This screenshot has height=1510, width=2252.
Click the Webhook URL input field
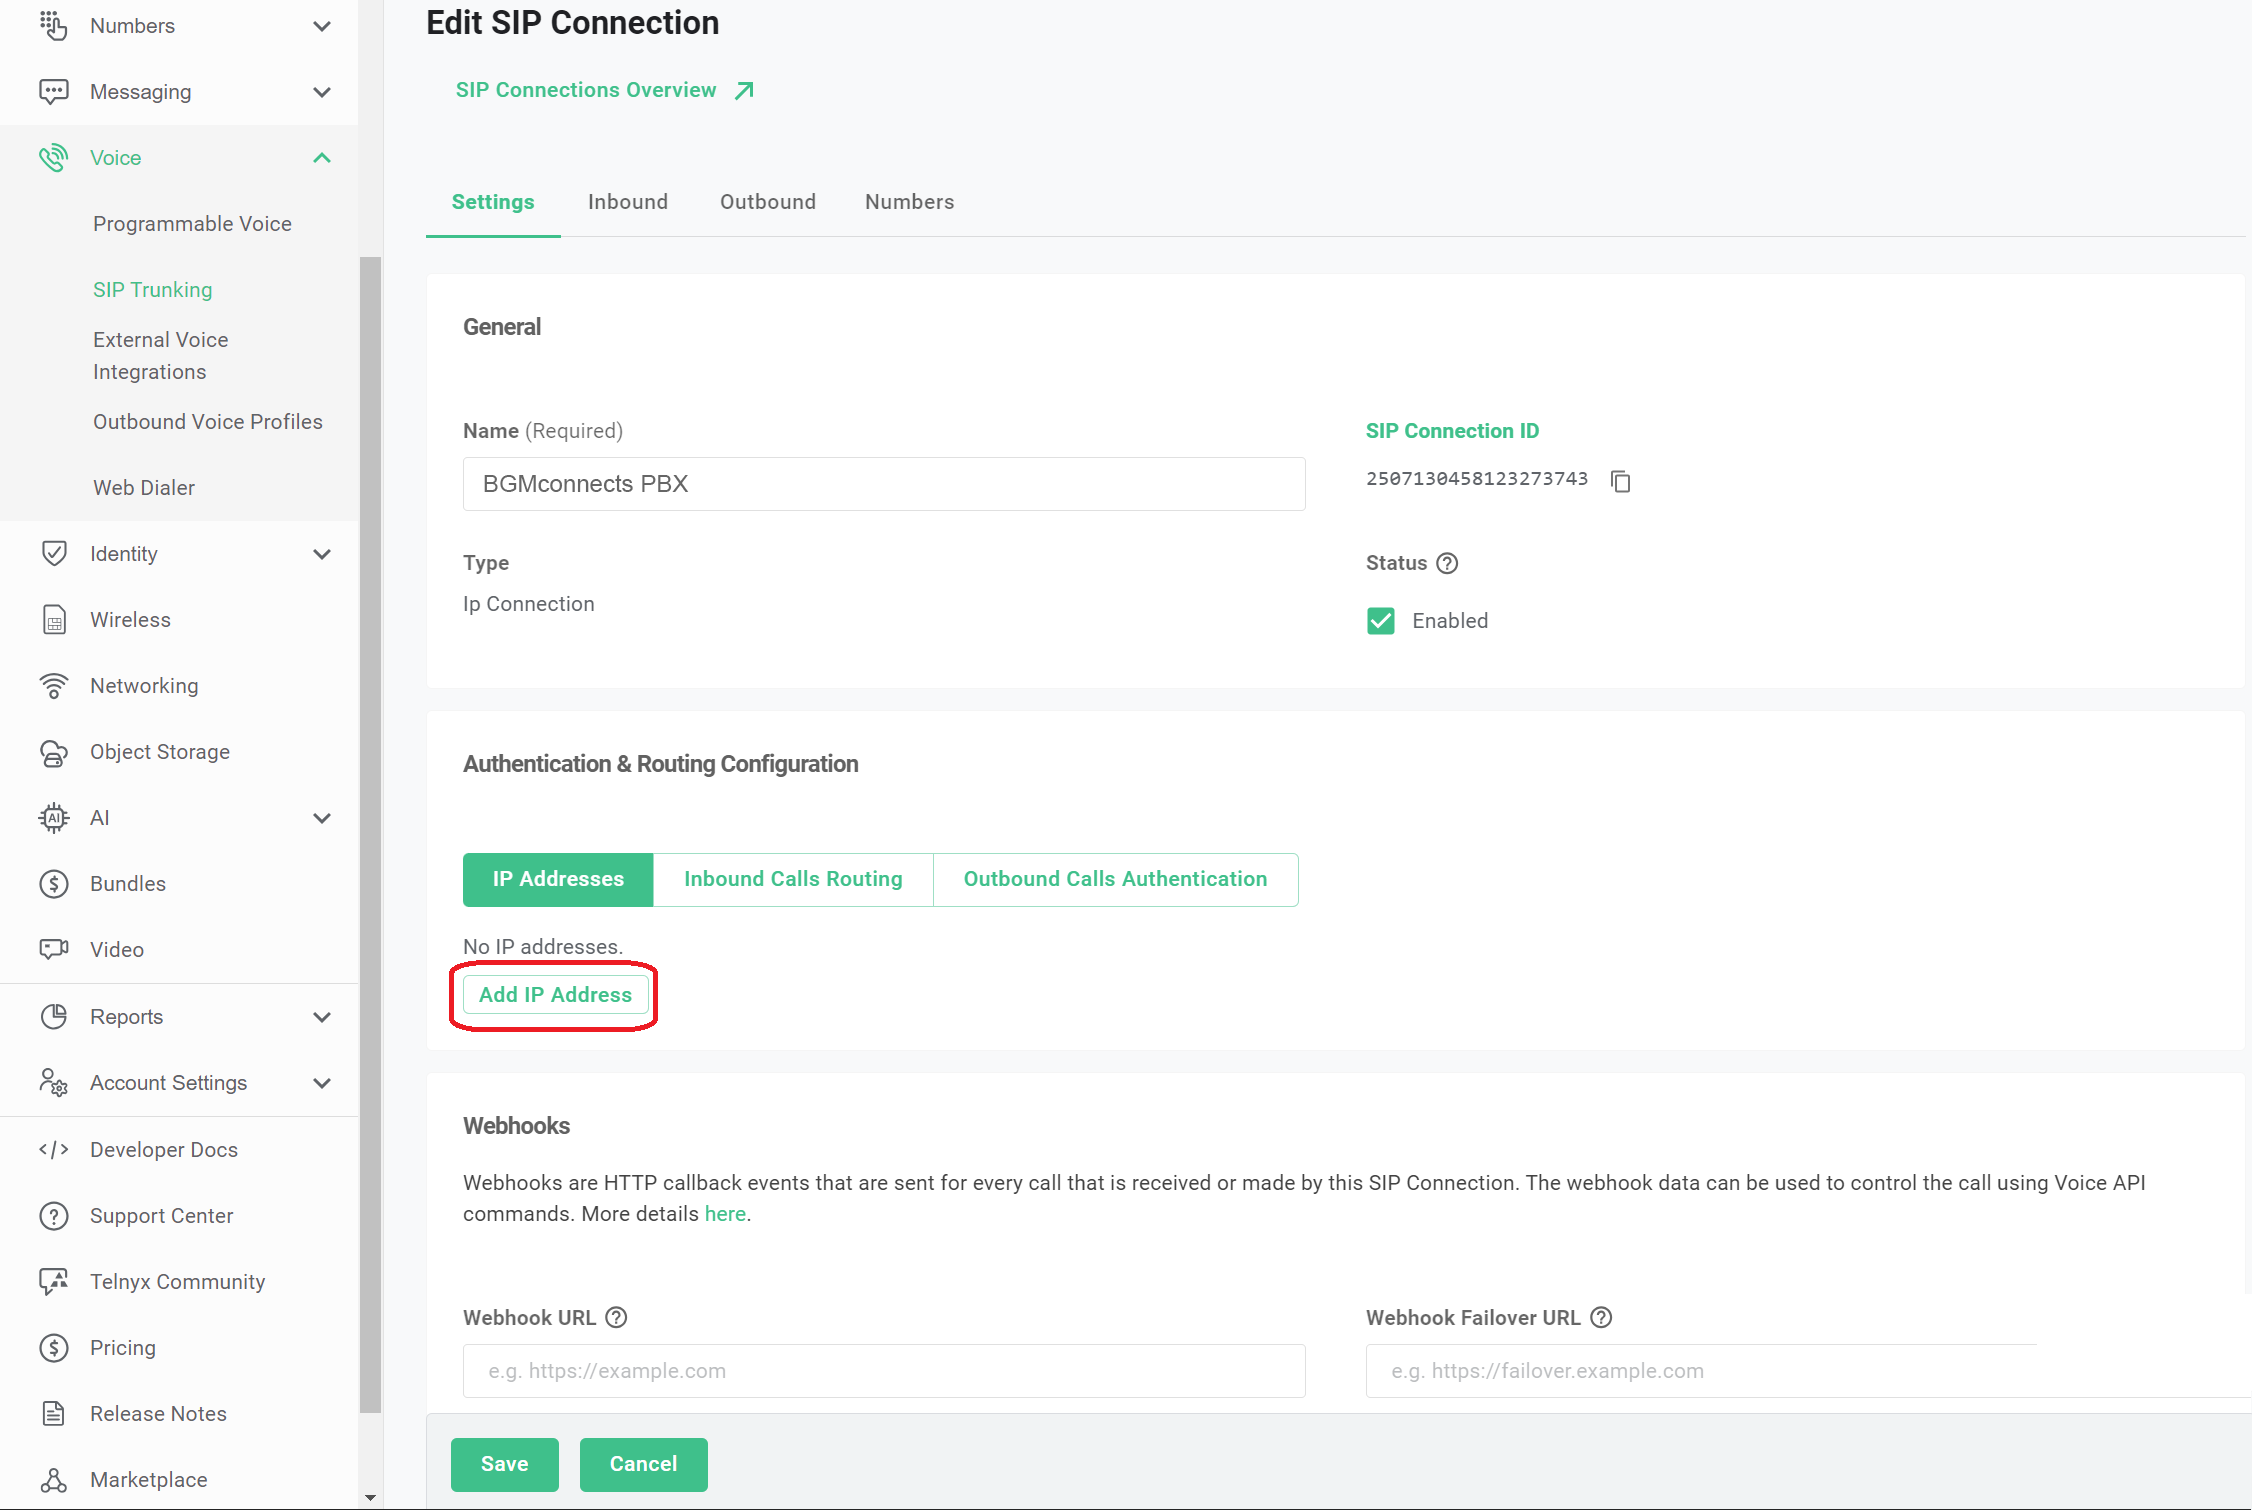pos(883,1371)
